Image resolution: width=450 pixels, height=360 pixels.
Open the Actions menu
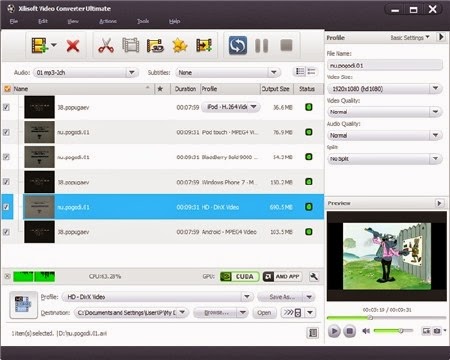tap(108, 21)
